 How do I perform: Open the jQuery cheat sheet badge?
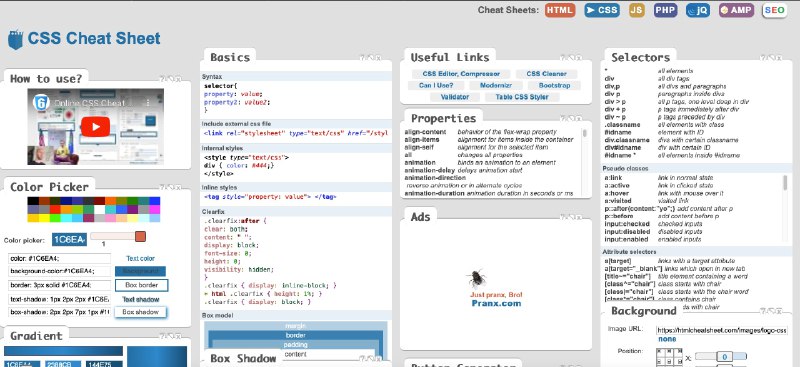(698, 10)
